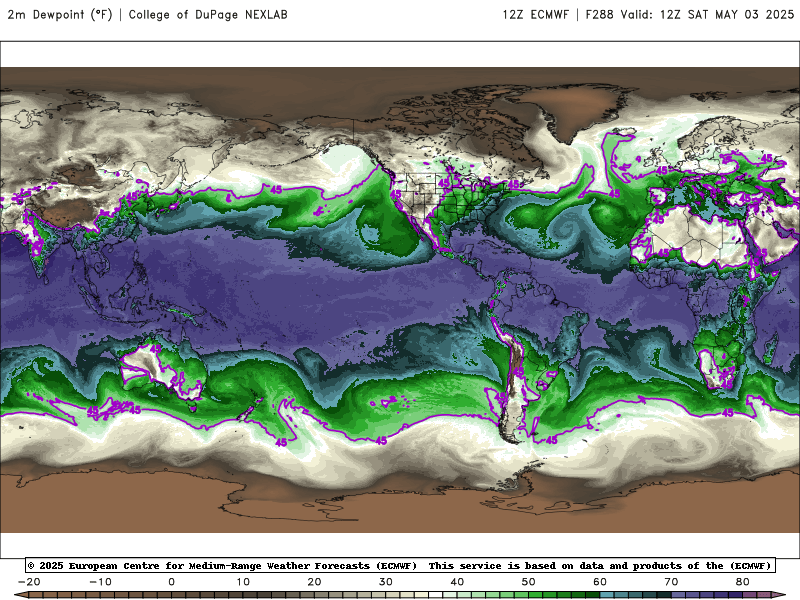
Task: Click the "10" color scale label
Action: [x=243, y=582]
